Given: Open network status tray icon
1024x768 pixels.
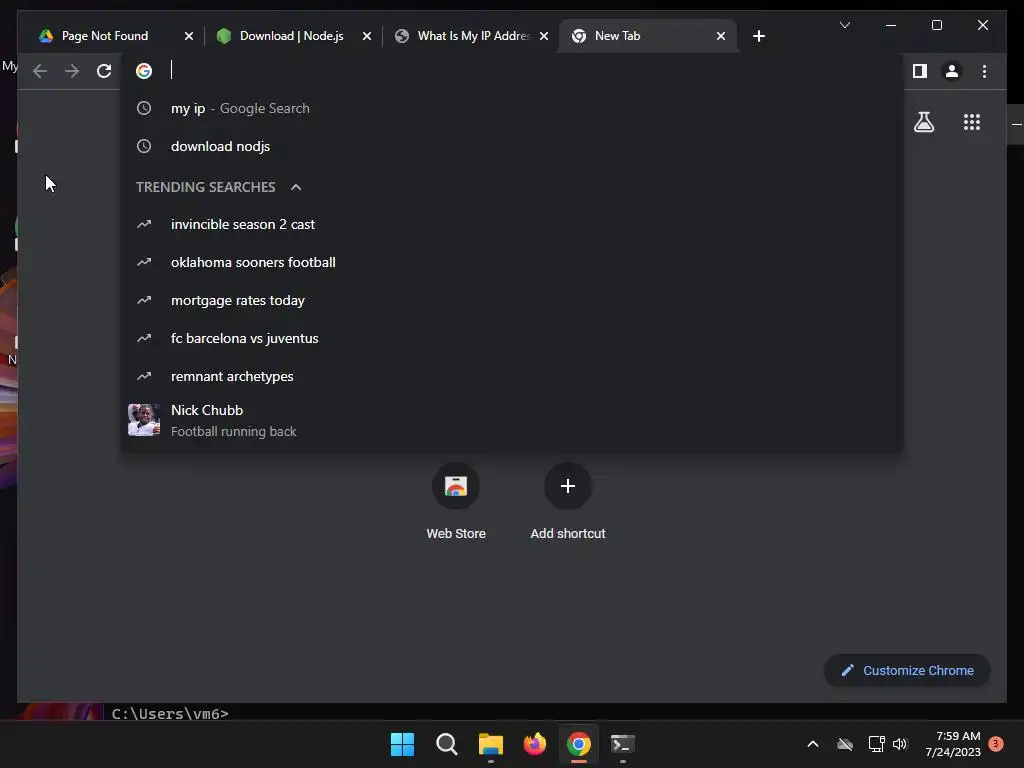Looking at the screenshot, I should [x=876, y=744].
